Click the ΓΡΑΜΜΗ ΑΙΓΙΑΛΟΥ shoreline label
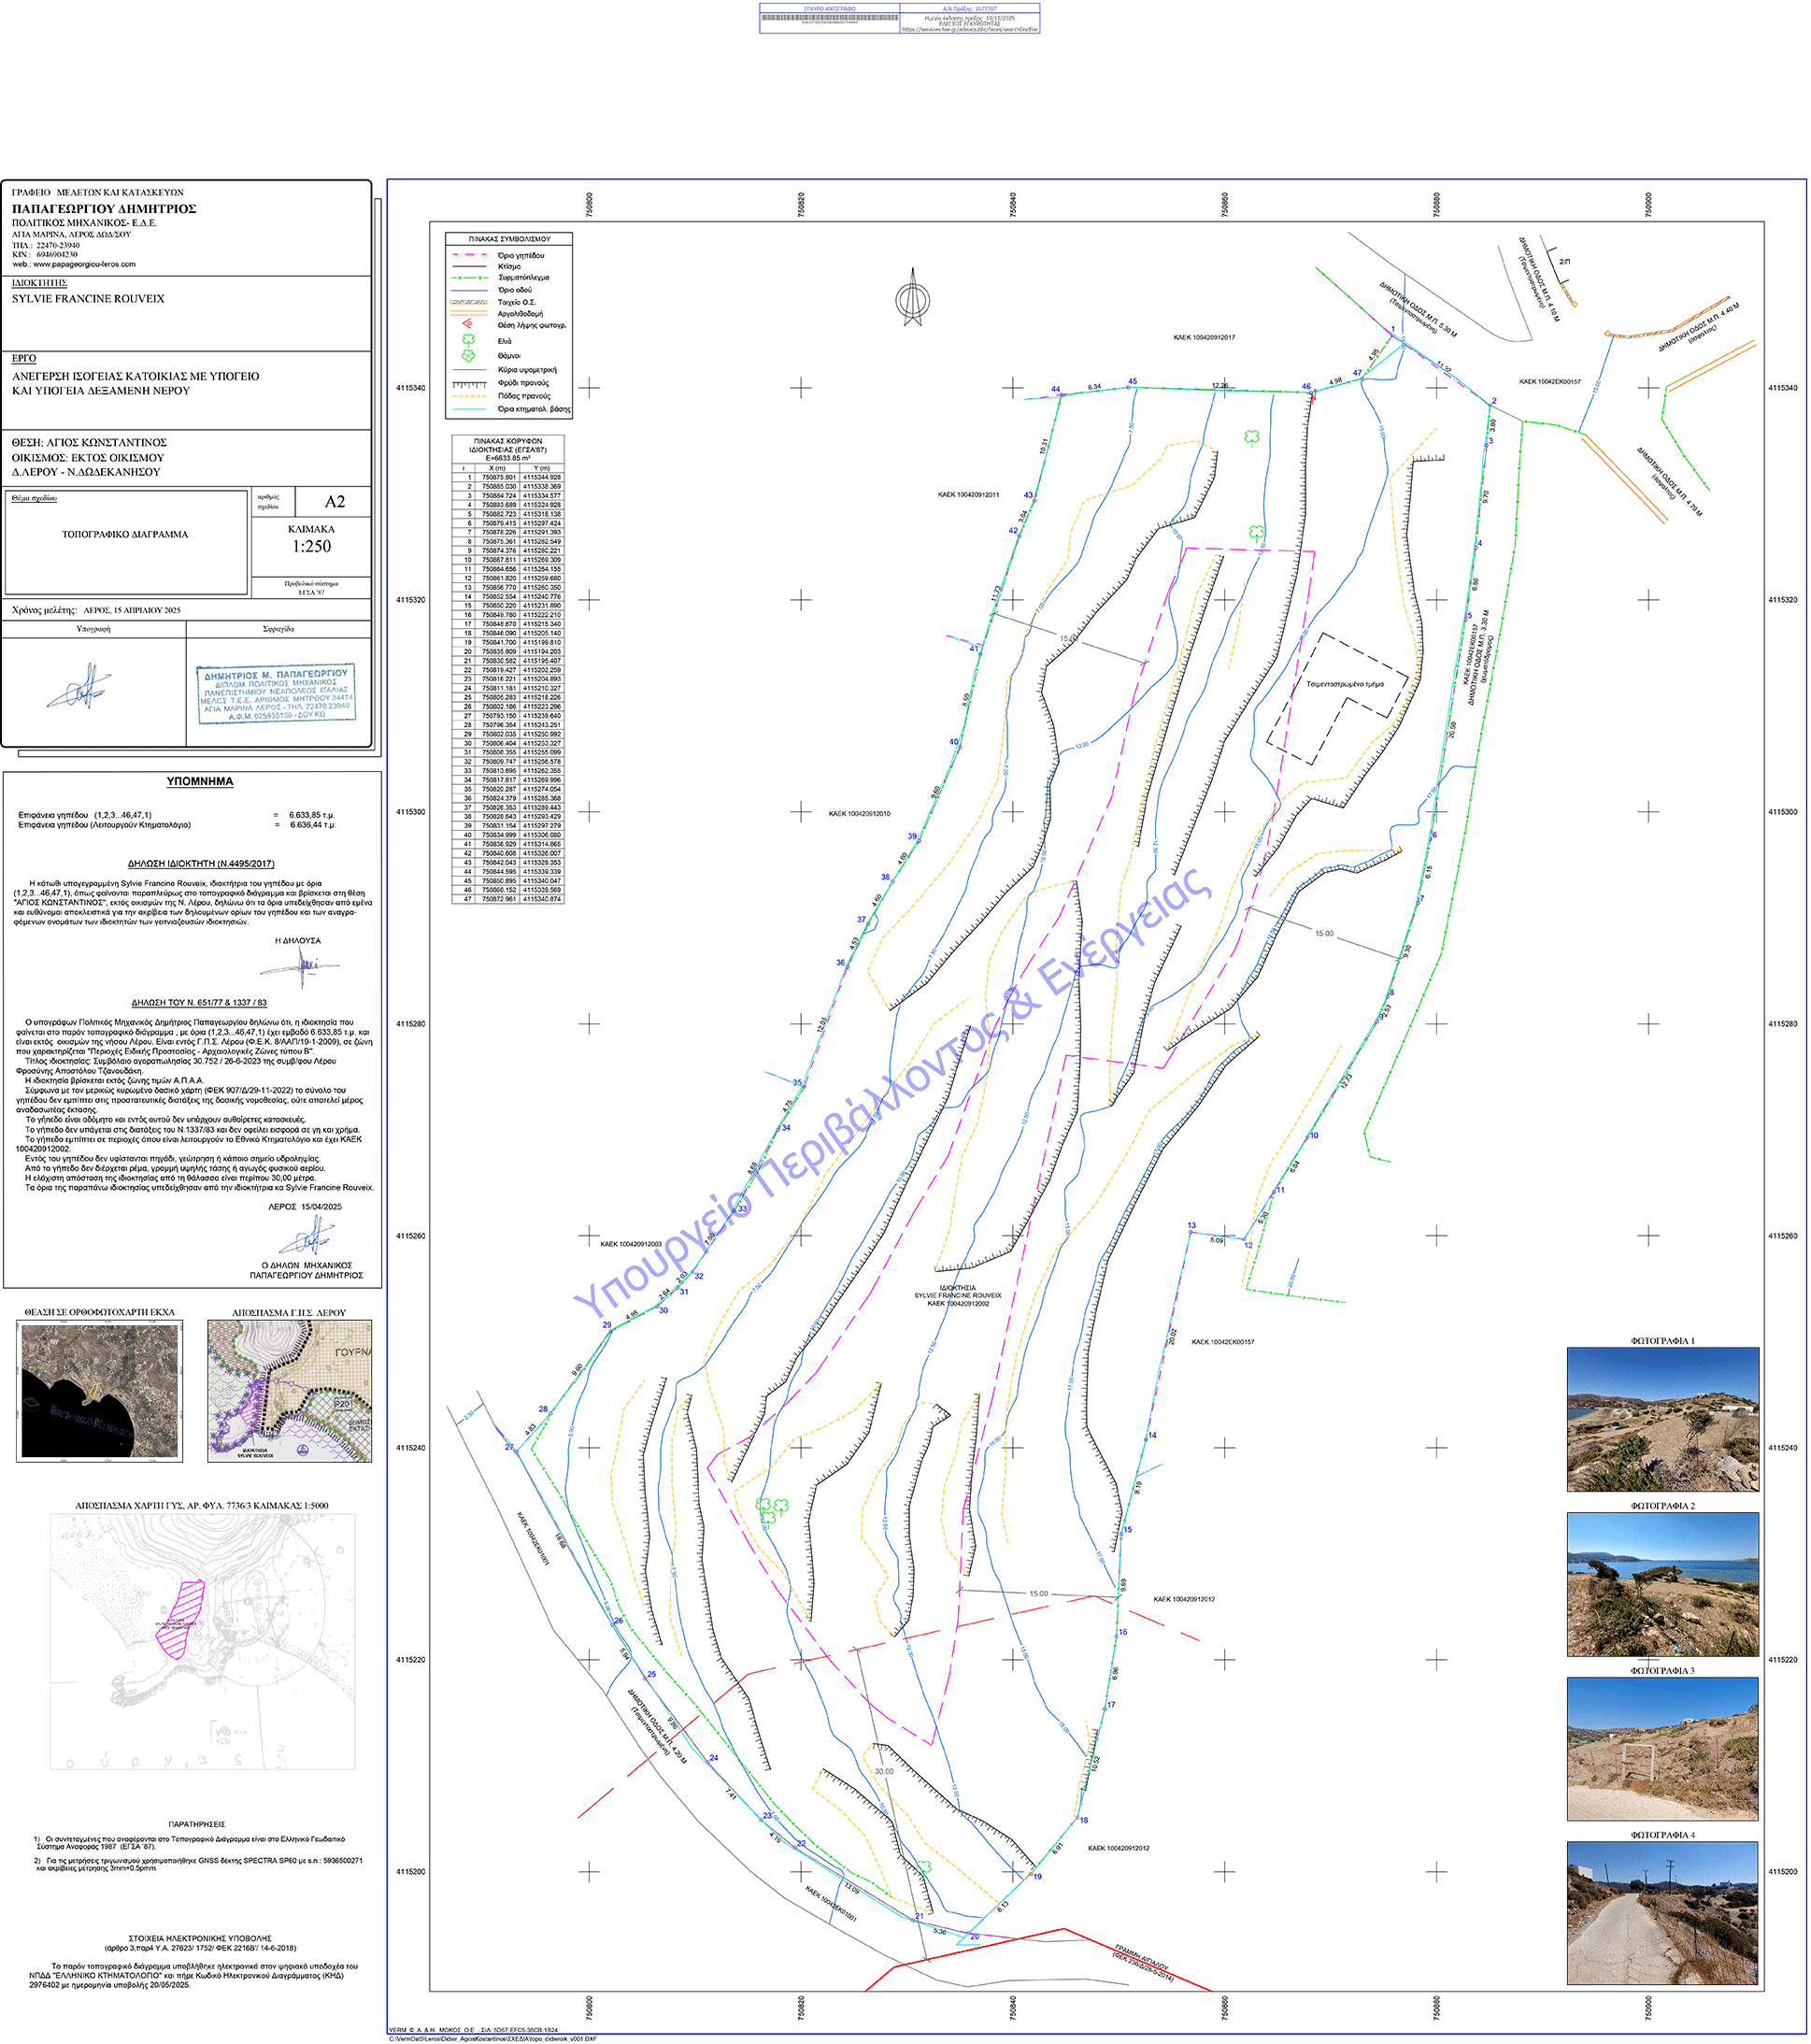Screen dimensions: 1811x2044 point(1141,1957)
